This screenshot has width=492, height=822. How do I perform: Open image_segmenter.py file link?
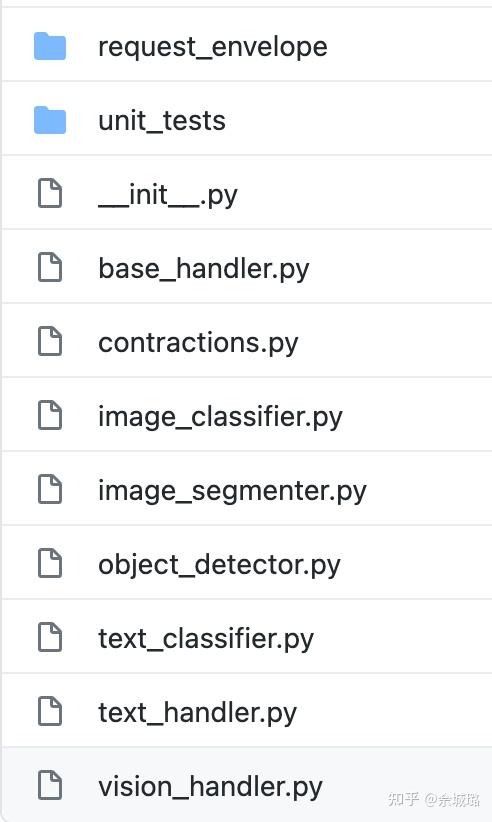232,491
